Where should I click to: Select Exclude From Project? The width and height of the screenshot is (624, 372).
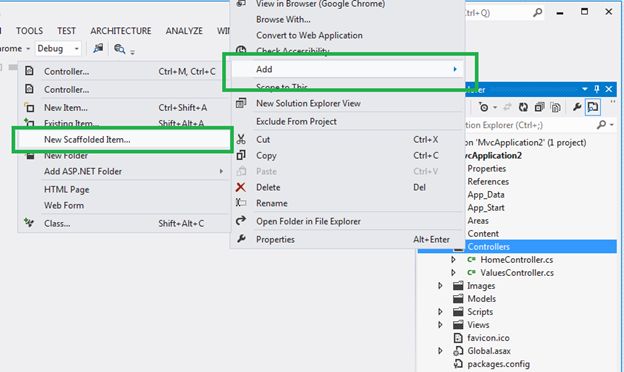point(347,121)
